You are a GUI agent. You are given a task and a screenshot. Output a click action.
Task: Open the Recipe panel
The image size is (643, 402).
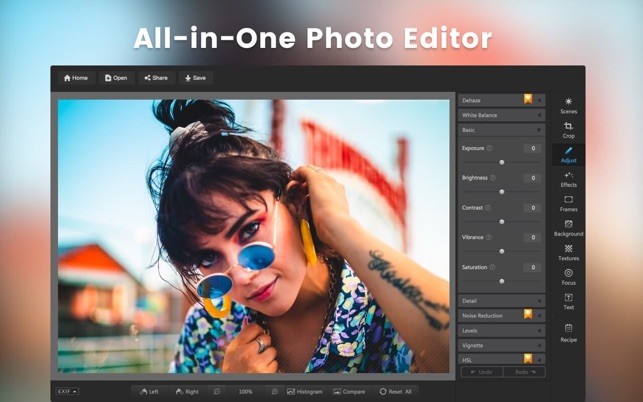(x=568, y=333)
